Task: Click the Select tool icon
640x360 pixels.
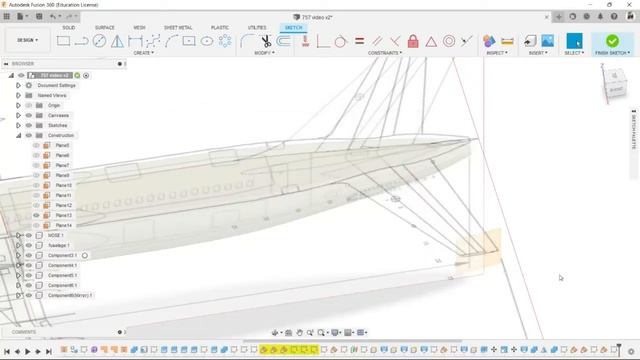Action: [x=574, y=41]
